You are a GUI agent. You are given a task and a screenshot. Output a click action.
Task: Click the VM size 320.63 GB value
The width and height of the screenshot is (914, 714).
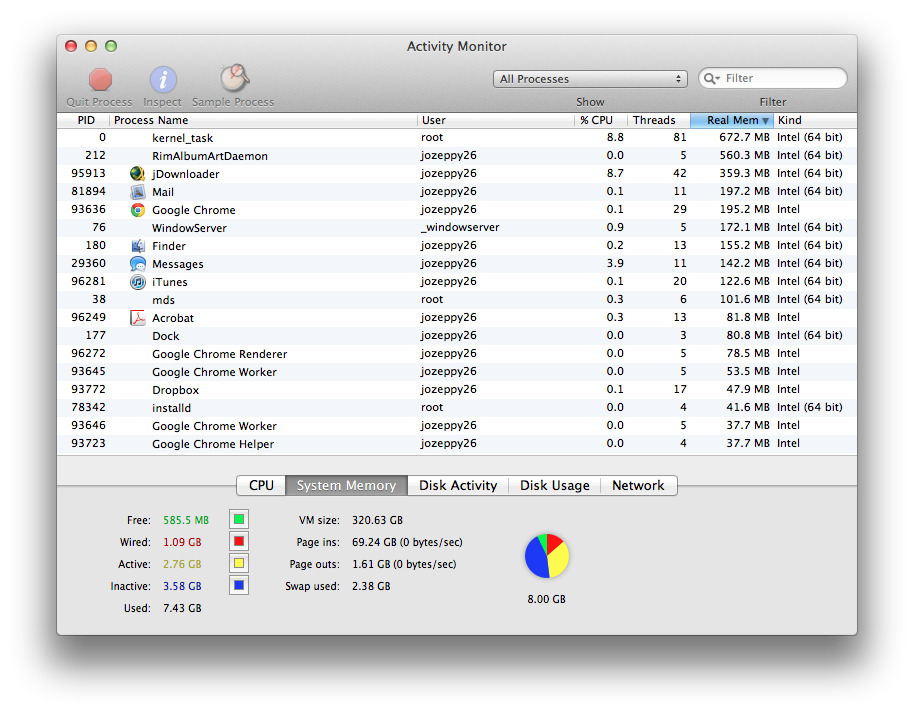[377, 520]
